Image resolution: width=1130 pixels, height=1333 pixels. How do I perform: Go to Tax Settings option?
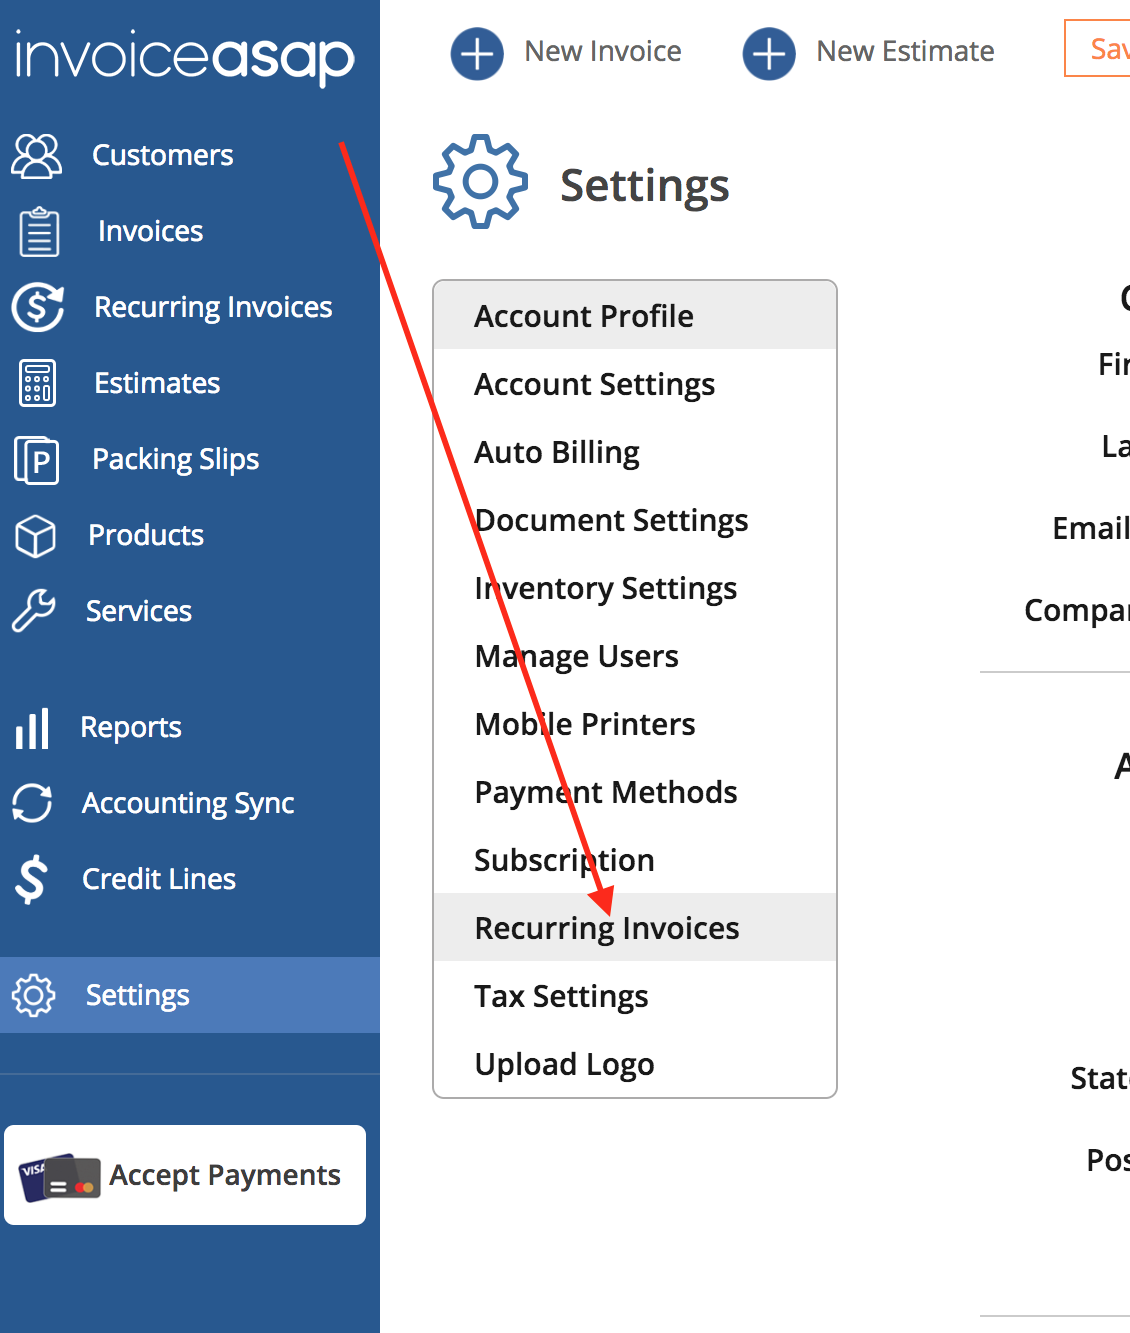pos(561,997)
